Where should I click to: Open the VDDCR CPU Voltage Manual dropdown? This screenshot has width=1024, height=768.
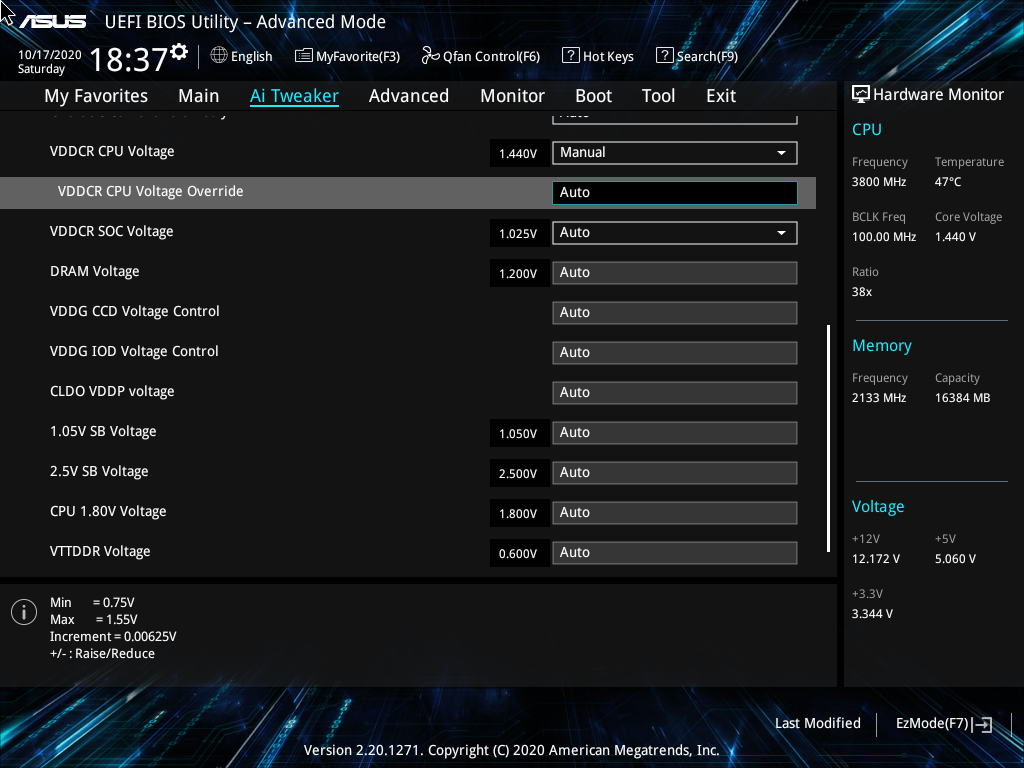(675, 153)
